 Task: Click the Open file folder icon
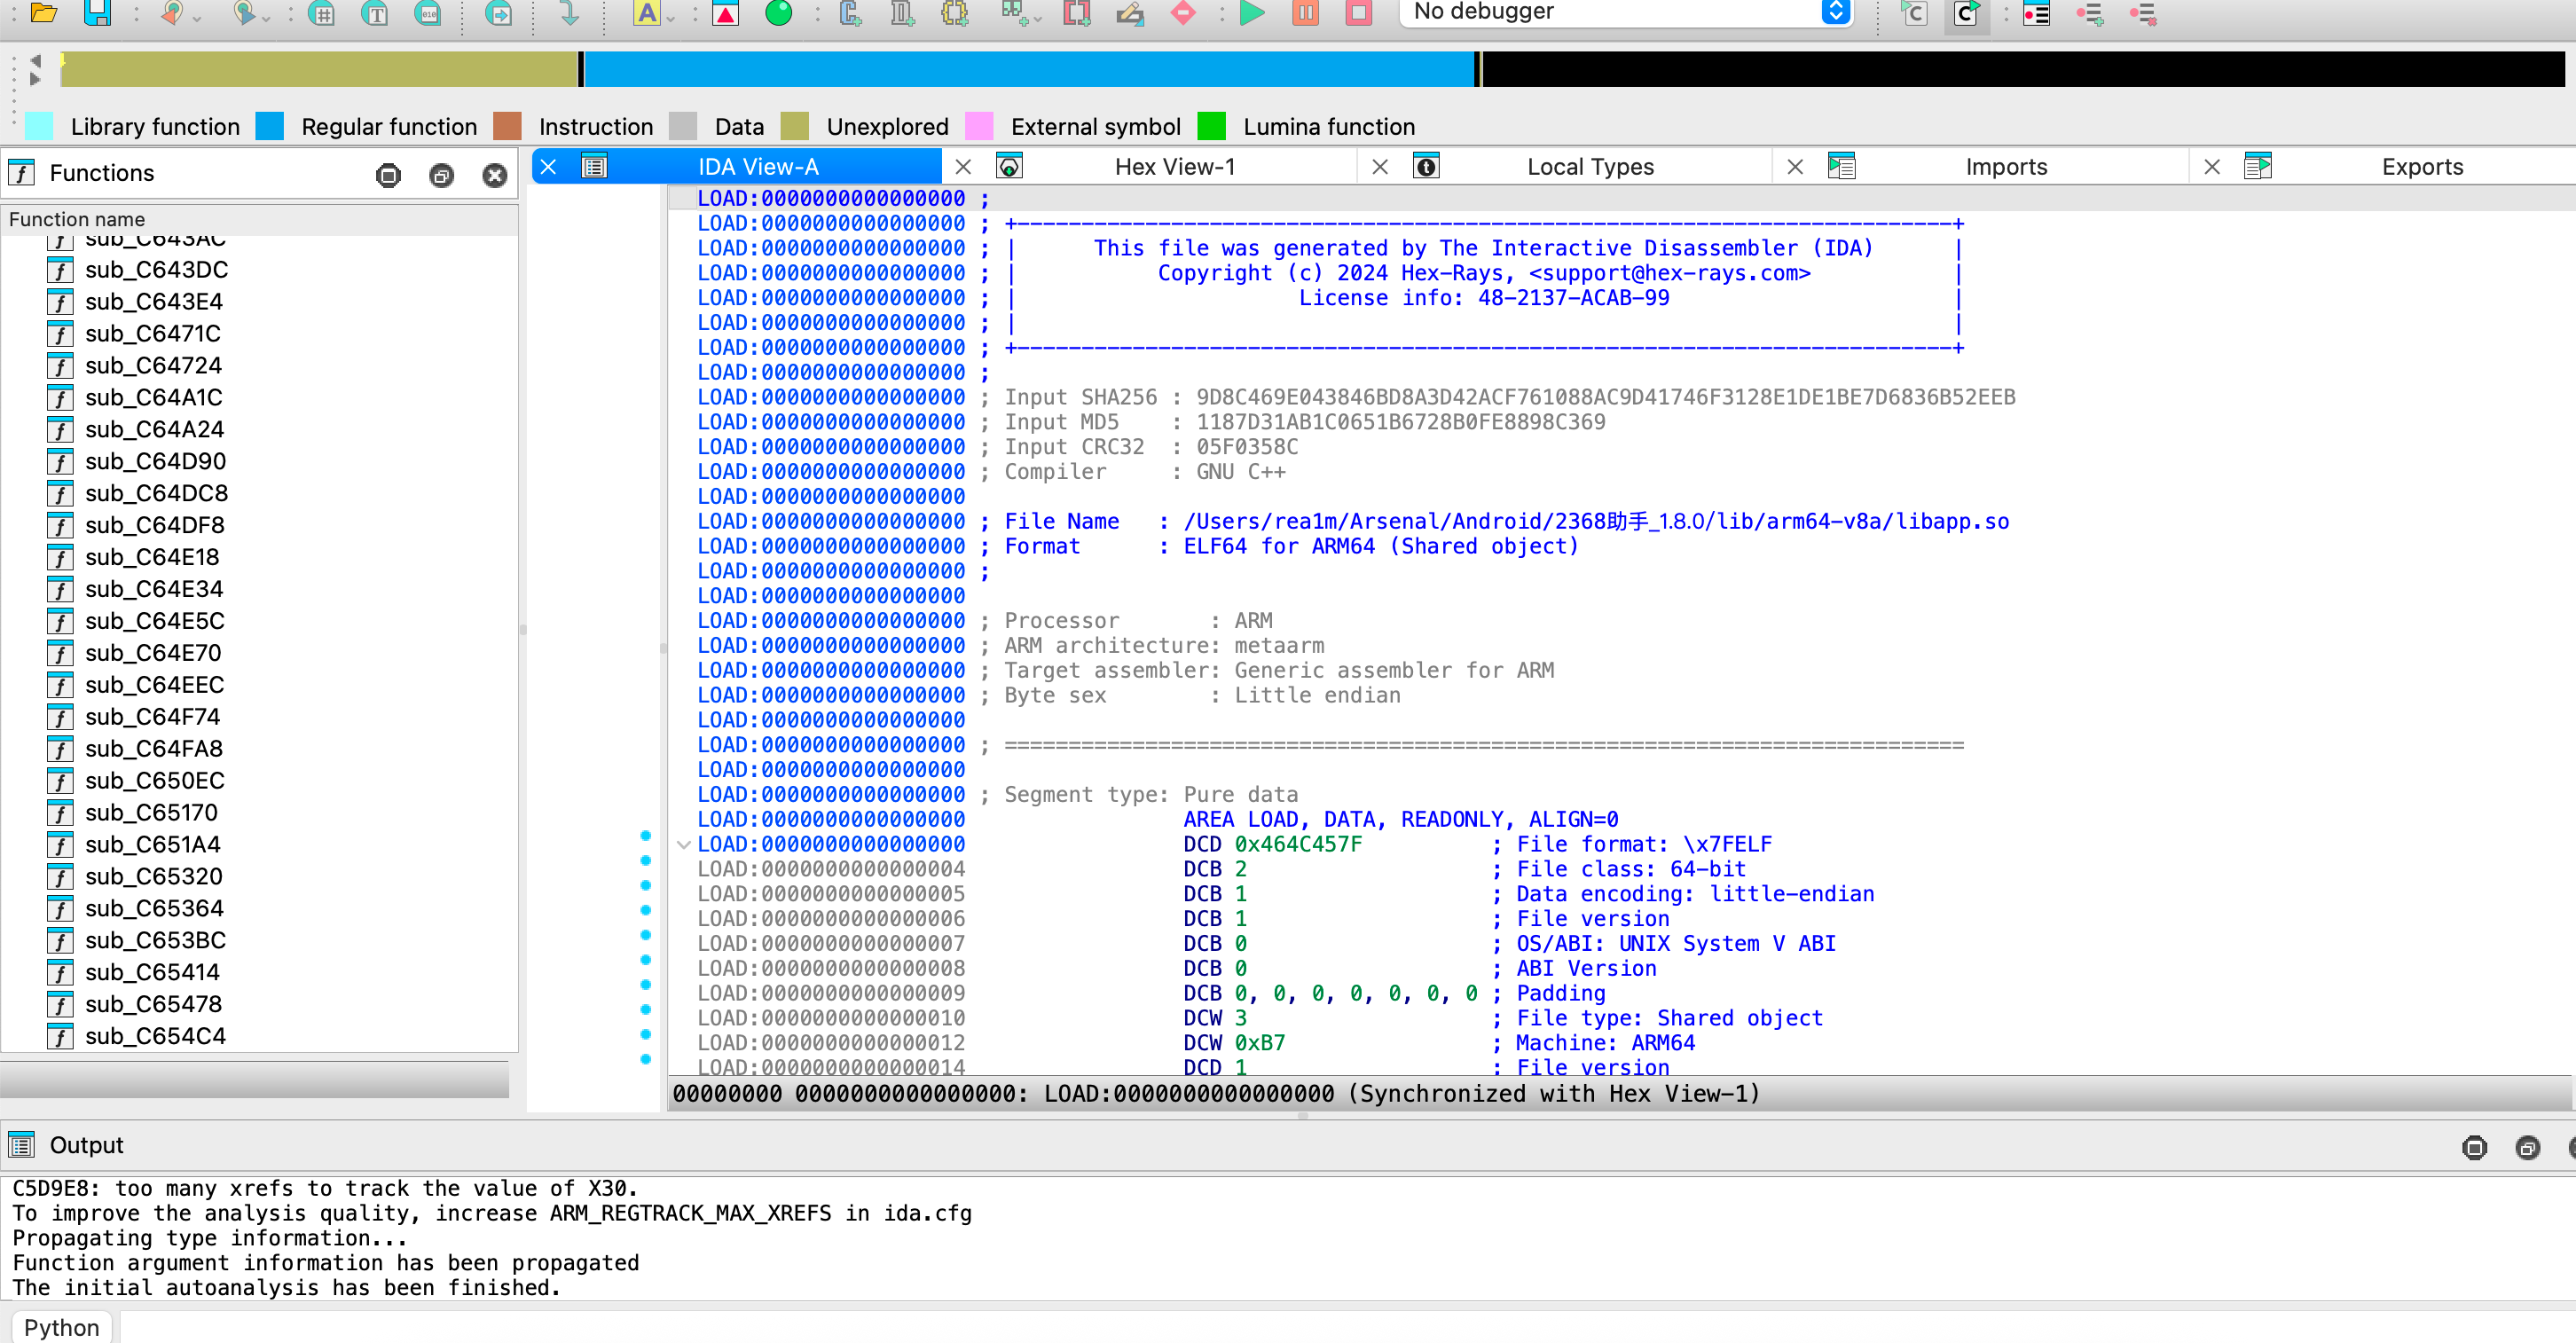(x=44, y=13)
